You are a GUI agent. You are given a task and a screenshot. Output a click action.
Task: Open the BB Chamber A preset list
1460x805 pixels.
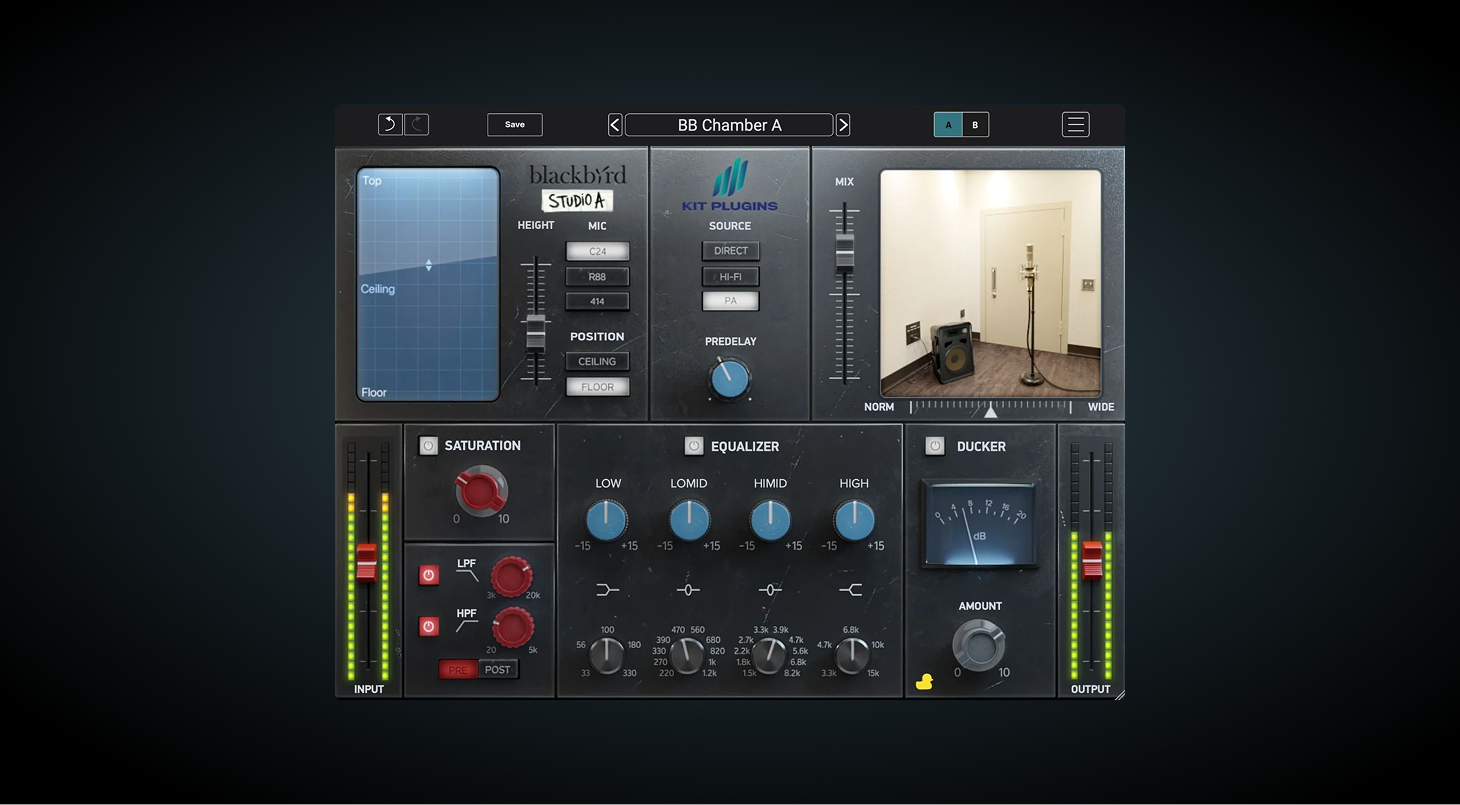(729, 125)
